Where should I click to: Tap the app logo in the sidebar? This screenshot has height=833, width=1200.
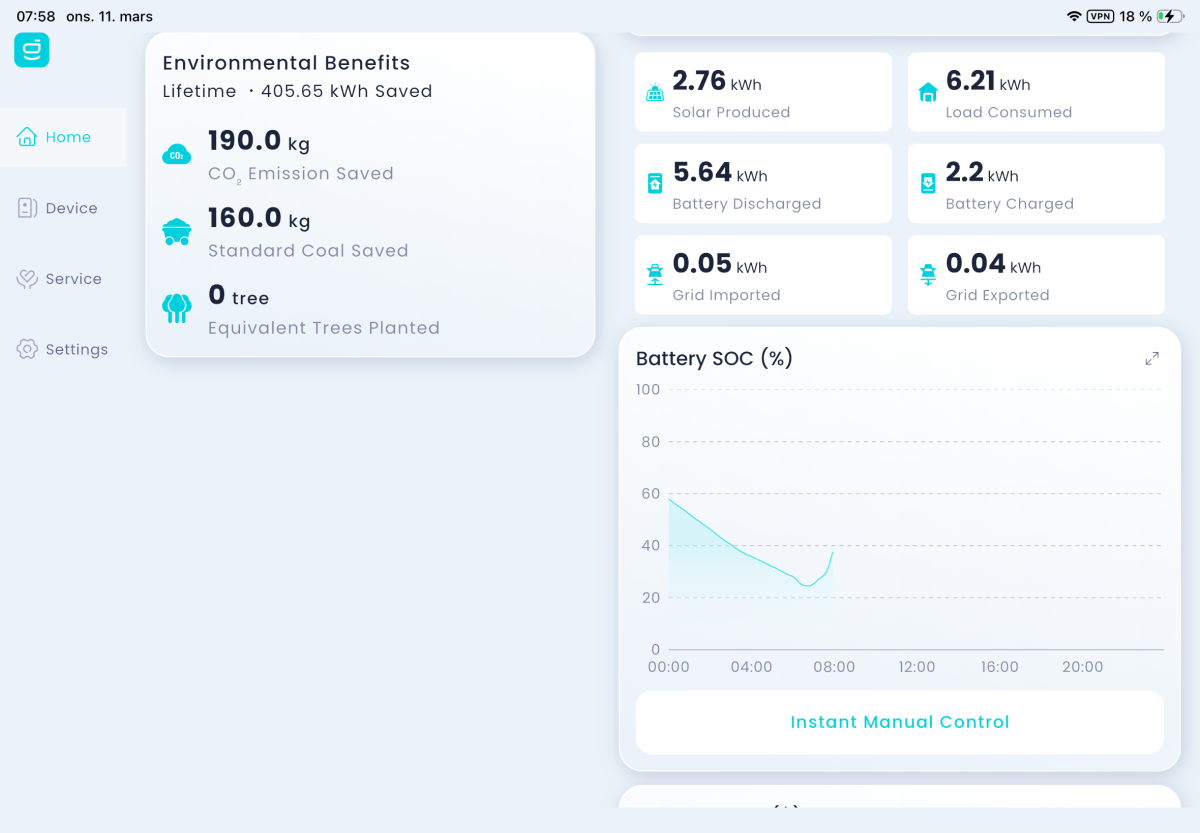(x=31, y=50)
